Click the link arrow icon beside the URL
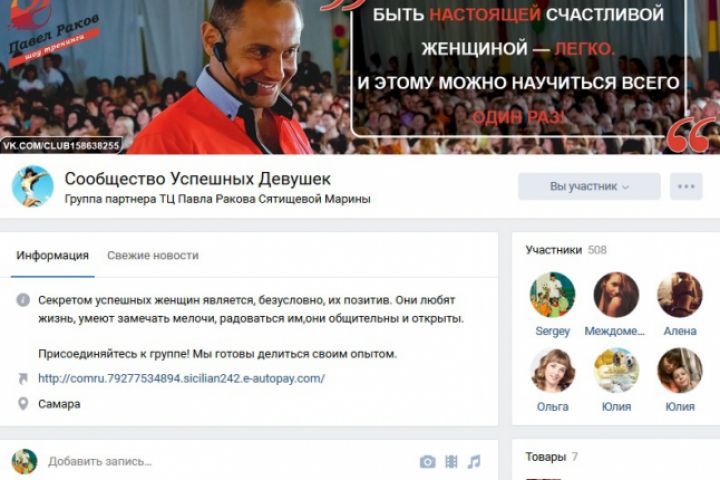 [22, 378]
